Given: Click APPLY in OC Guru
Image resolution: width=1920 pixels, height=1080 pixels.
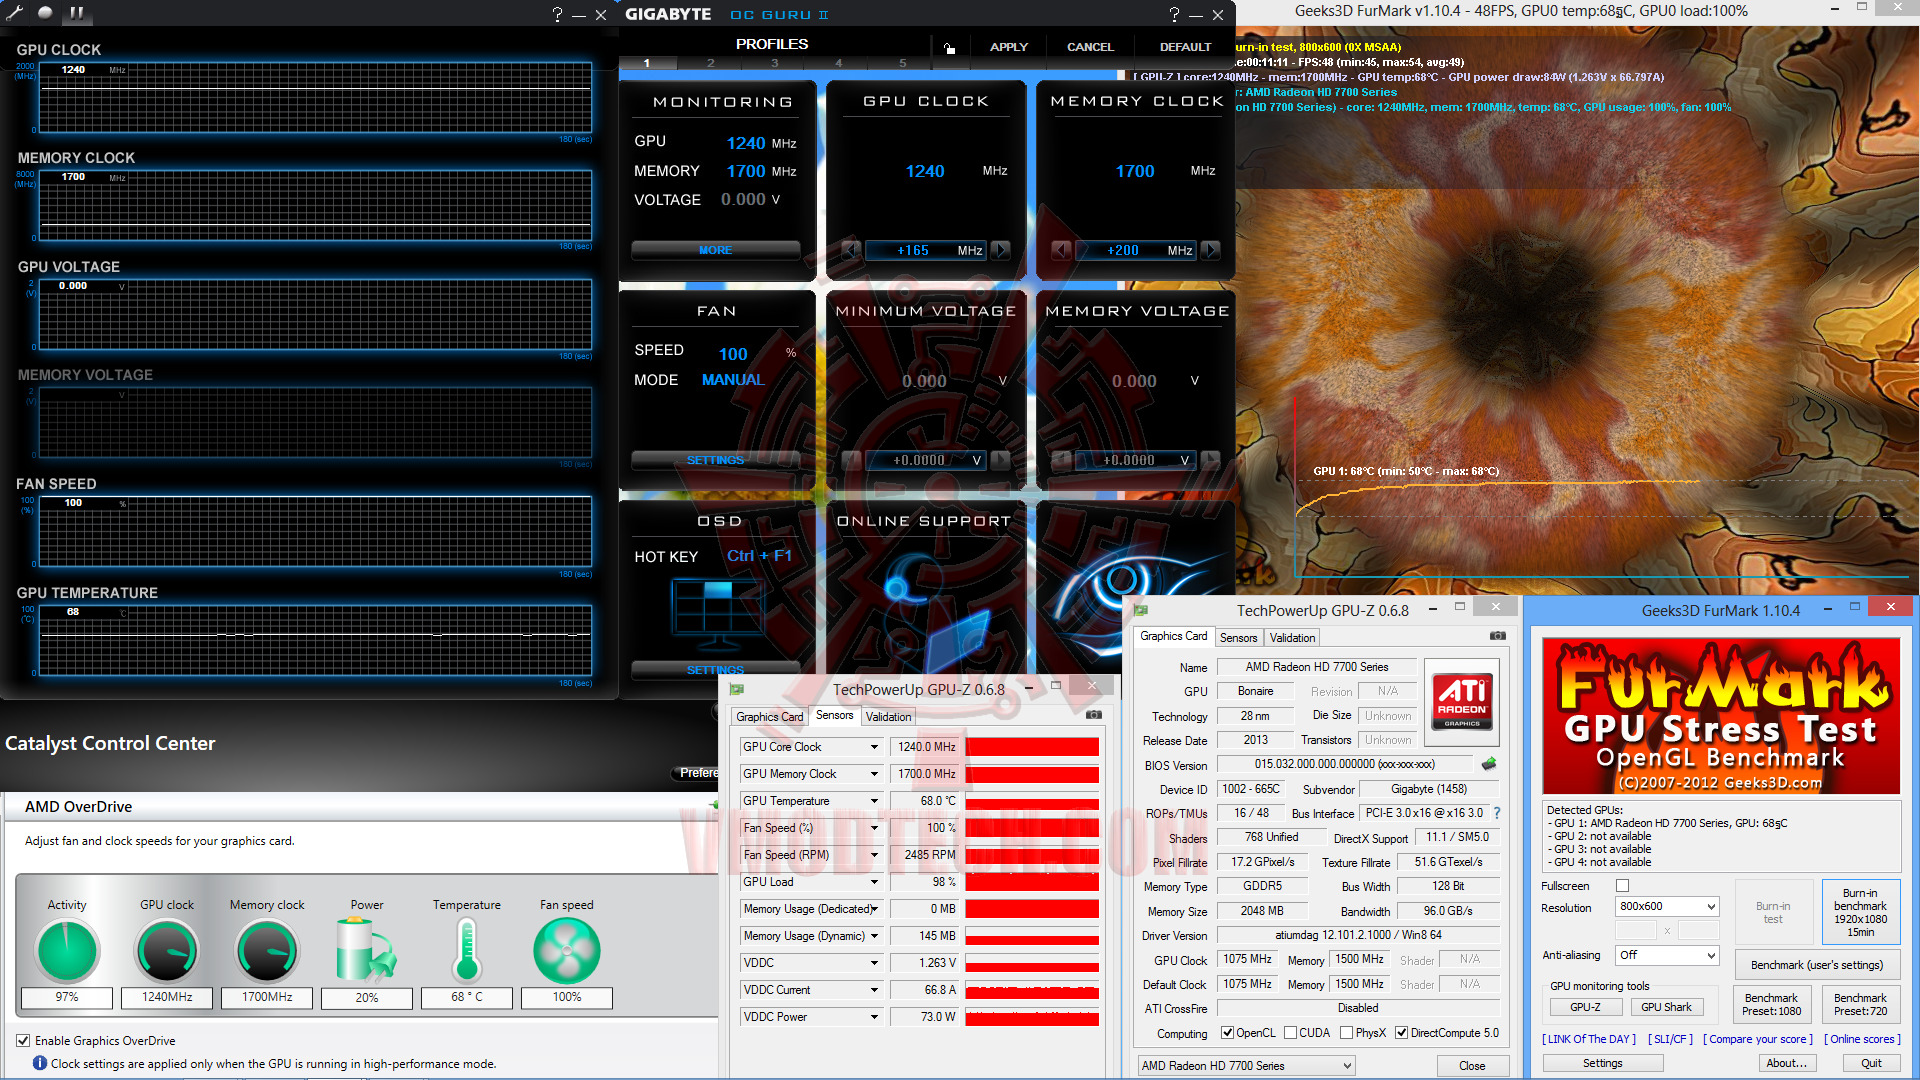Looking at the screenshot, I should 1008,47.
